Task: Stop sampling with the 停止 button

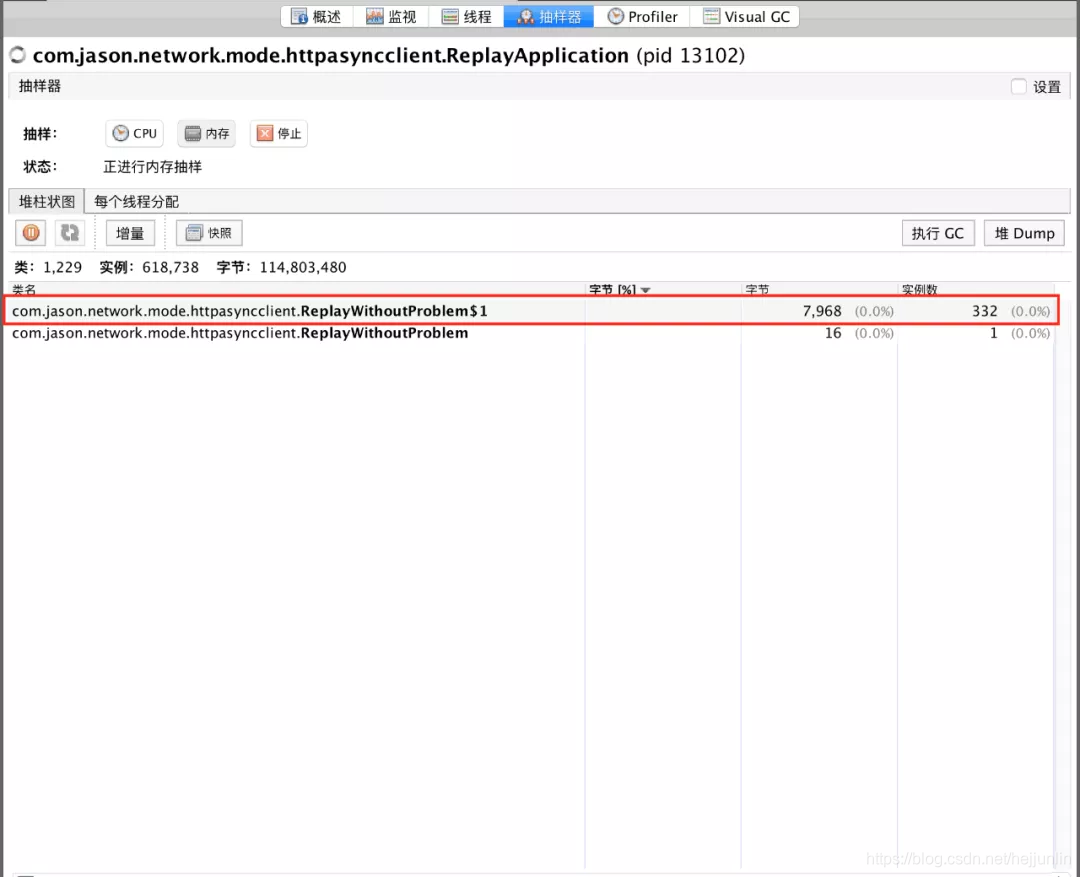Action: point(279,134)
